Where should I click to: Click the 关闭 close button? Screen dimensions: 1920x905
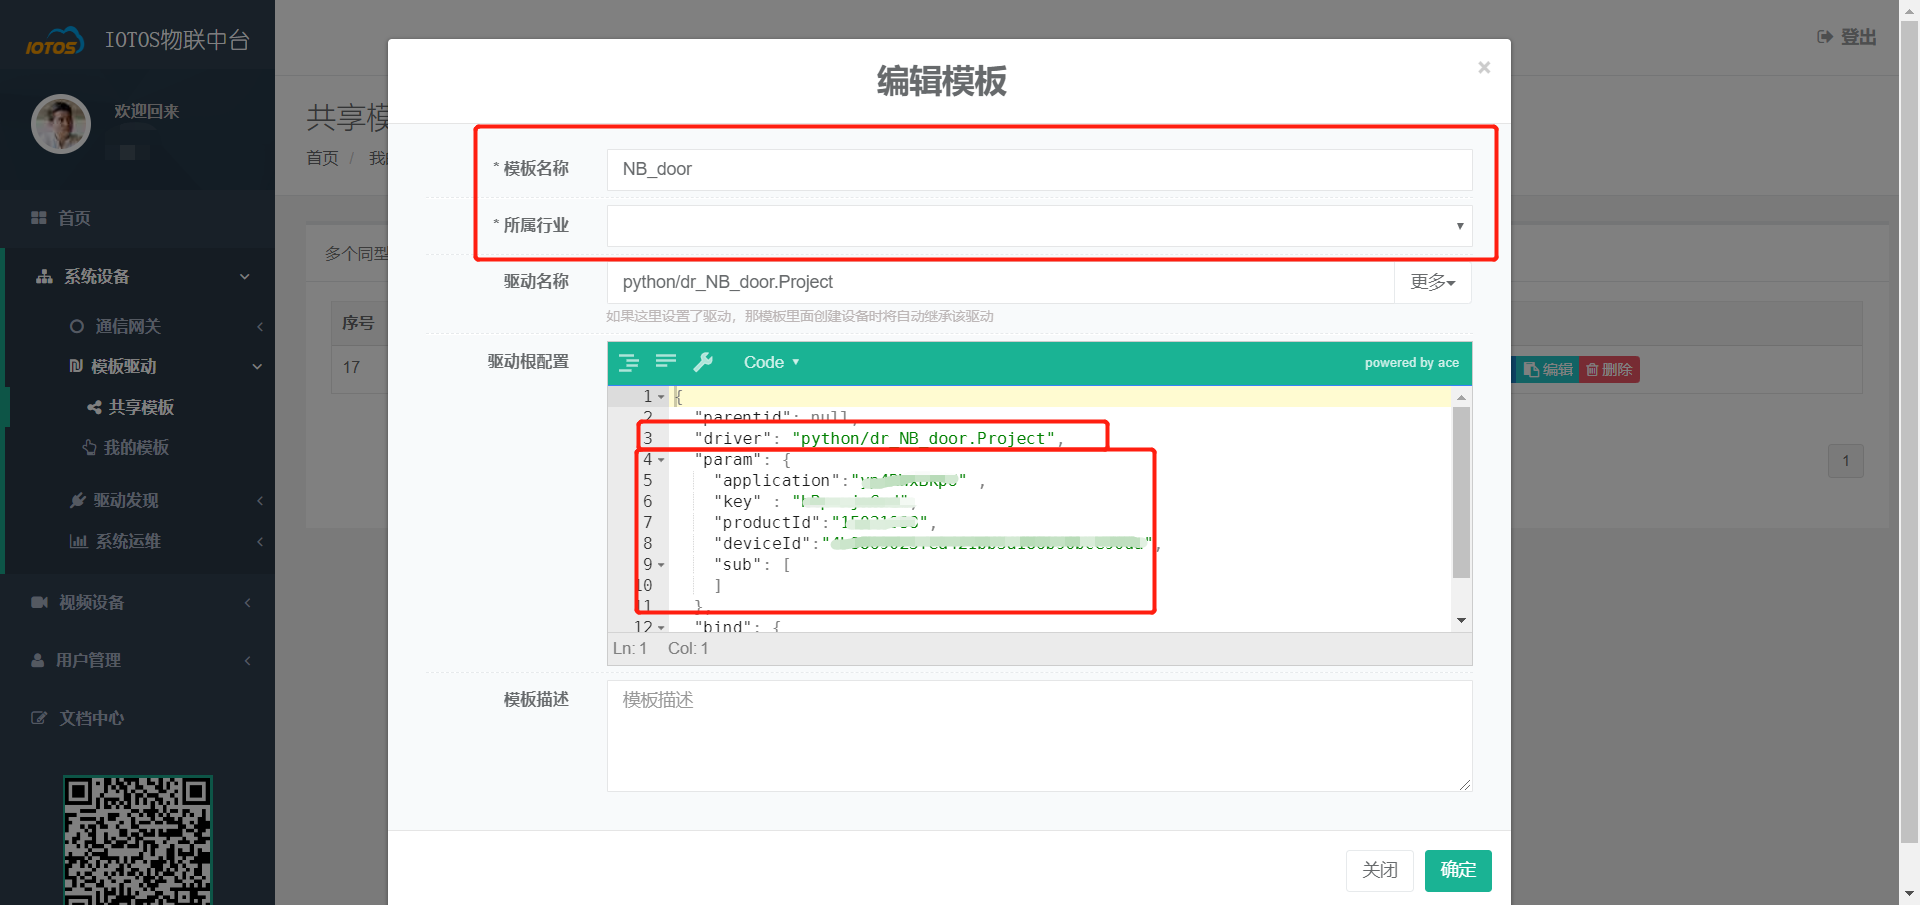click(1379, 870)
